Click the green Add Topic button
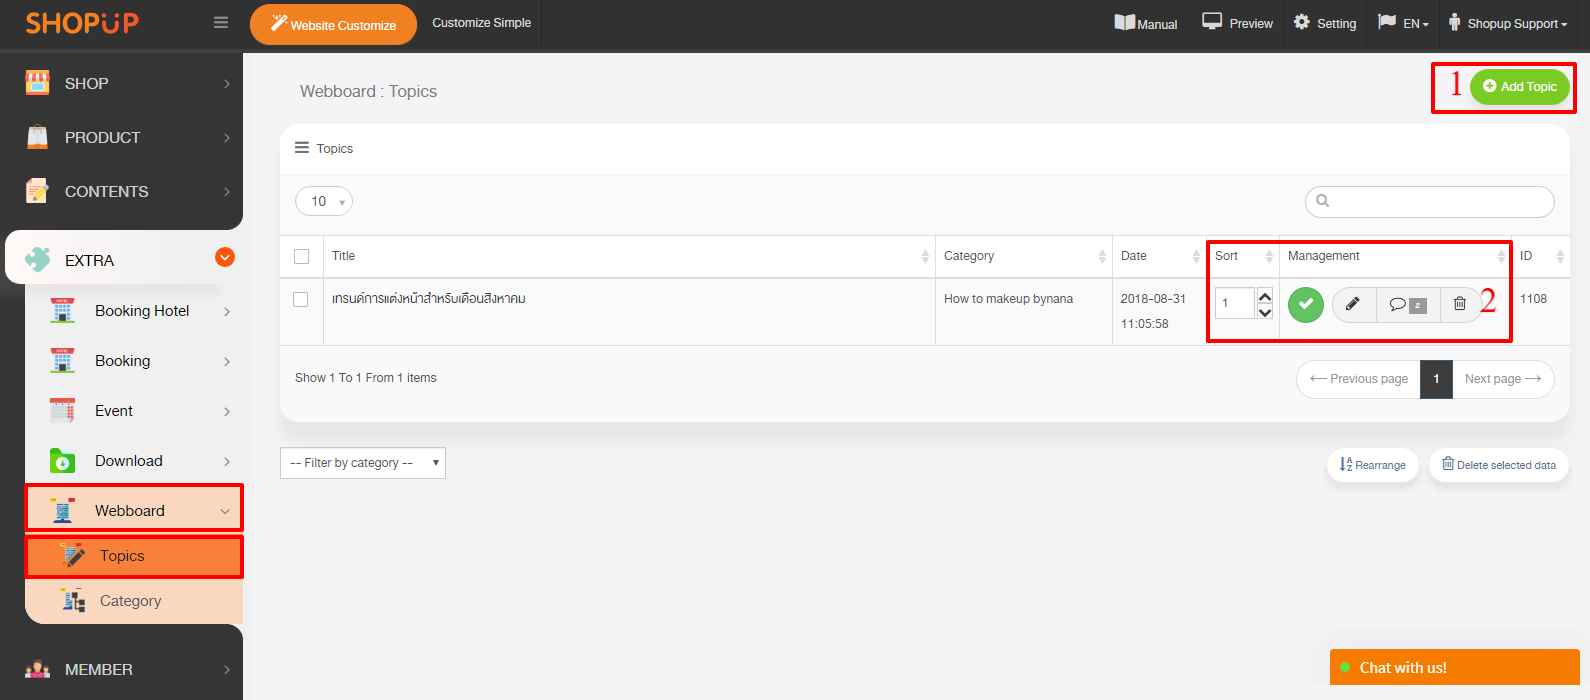The width and height of the screenshot is (1590, 700). (x=1520, y=87)
